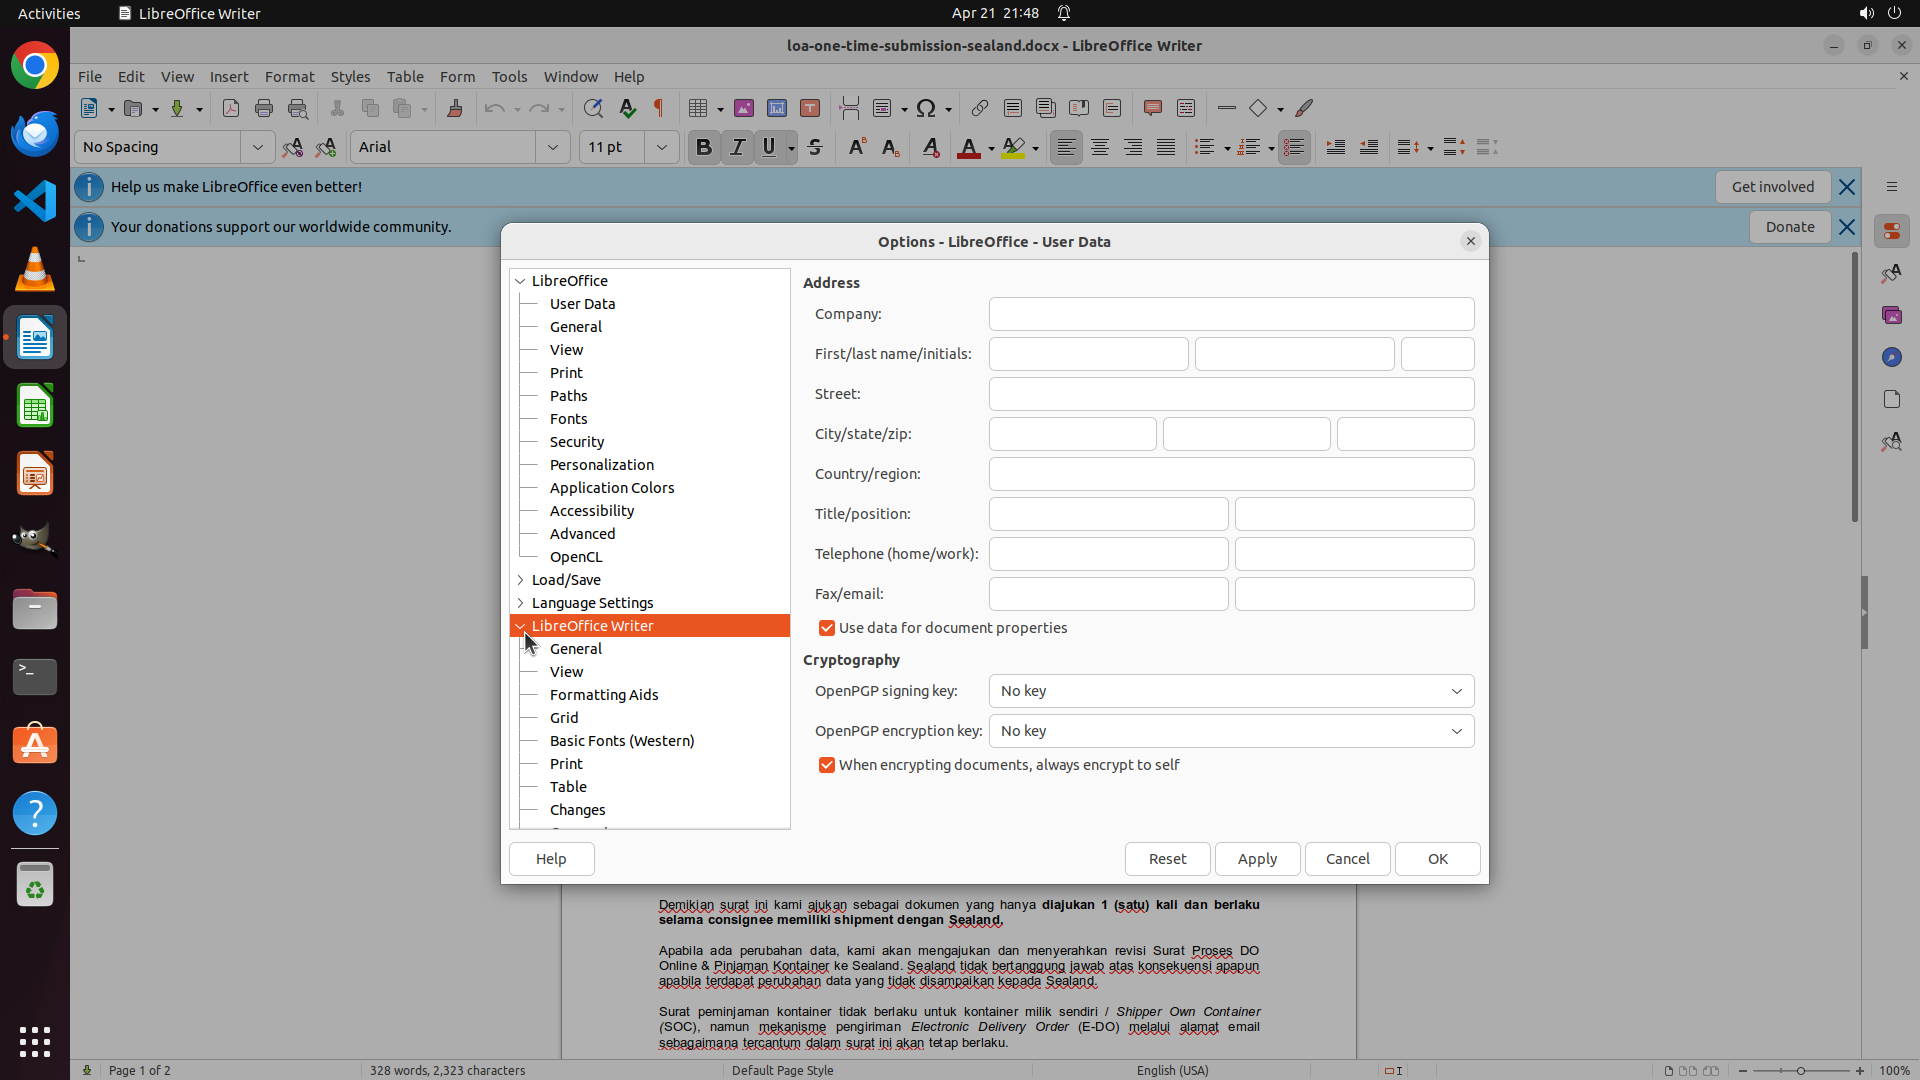Screen dimensions: 1920x1080
Task: Expand the Load/Save tree node
Action: pyautogui.click(x=520, y=580)
